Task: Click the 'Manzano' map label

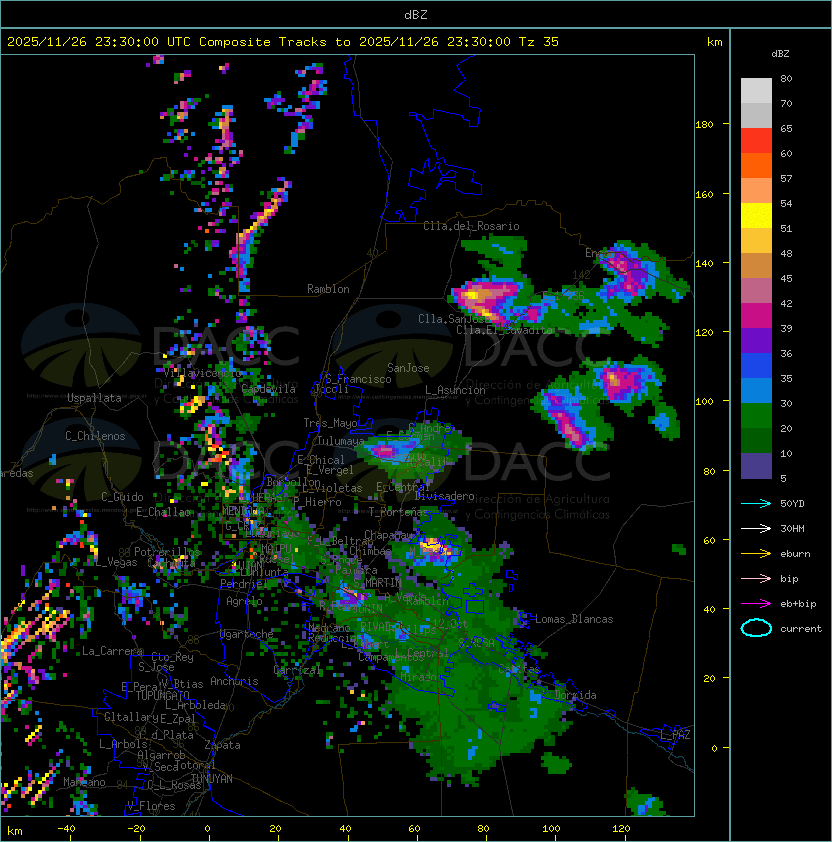Action: pos(84,782)
